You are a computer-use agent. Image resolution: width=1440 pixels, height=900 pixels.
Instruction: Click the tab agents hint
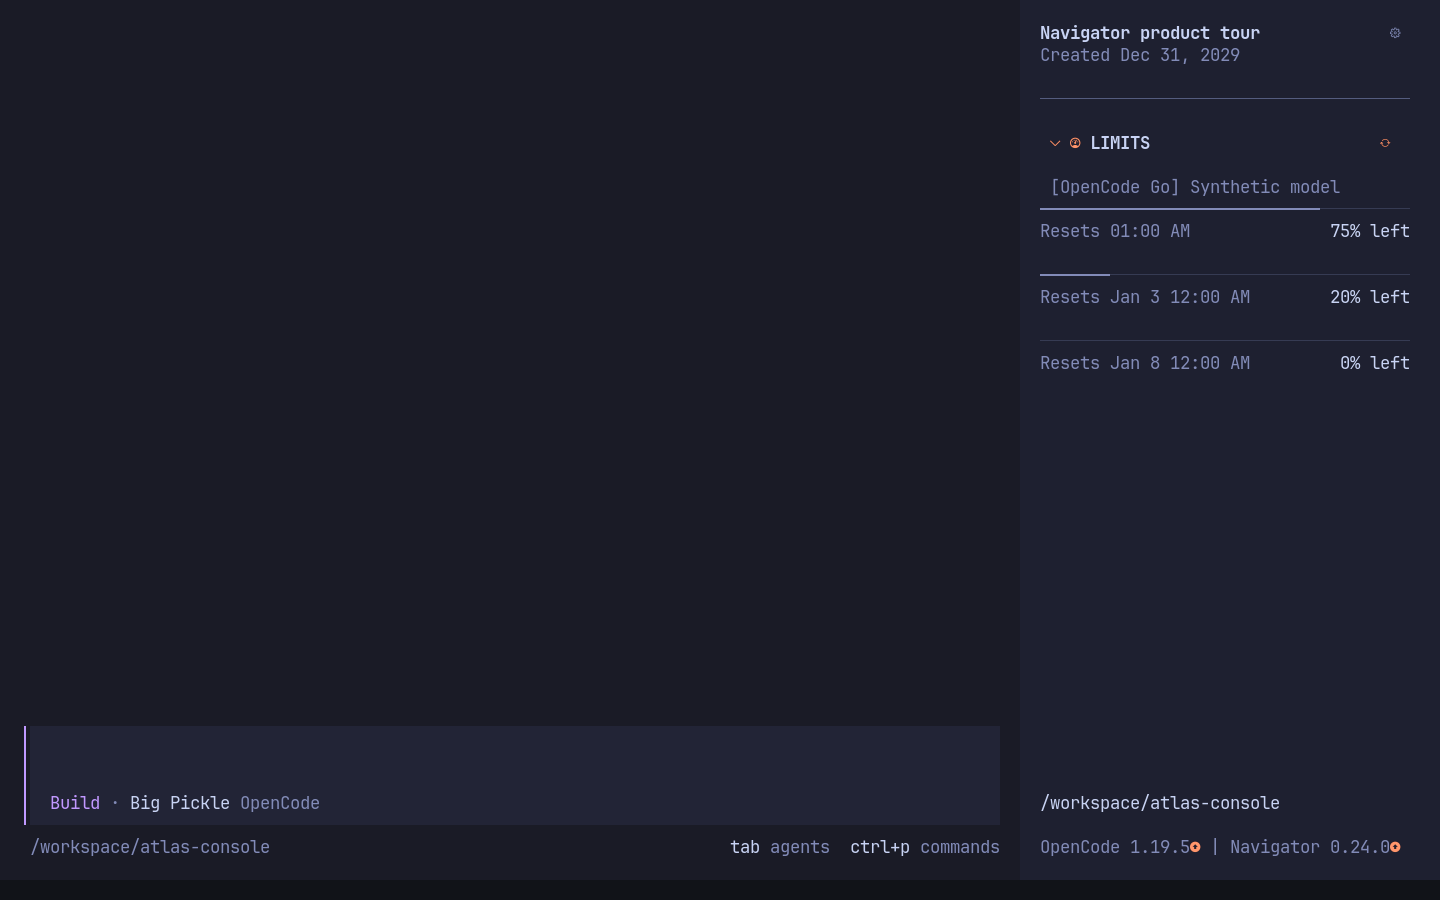click(780, 847)
